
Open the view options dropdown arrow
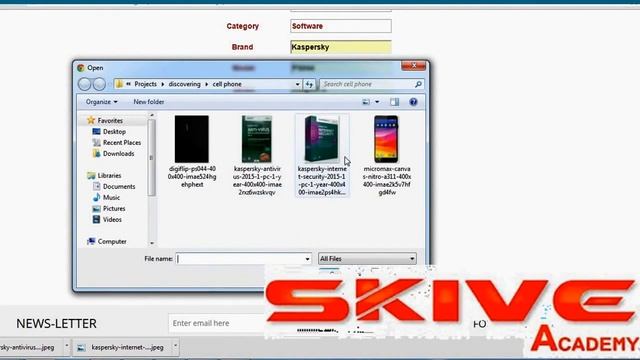click(x=377, y=102)
